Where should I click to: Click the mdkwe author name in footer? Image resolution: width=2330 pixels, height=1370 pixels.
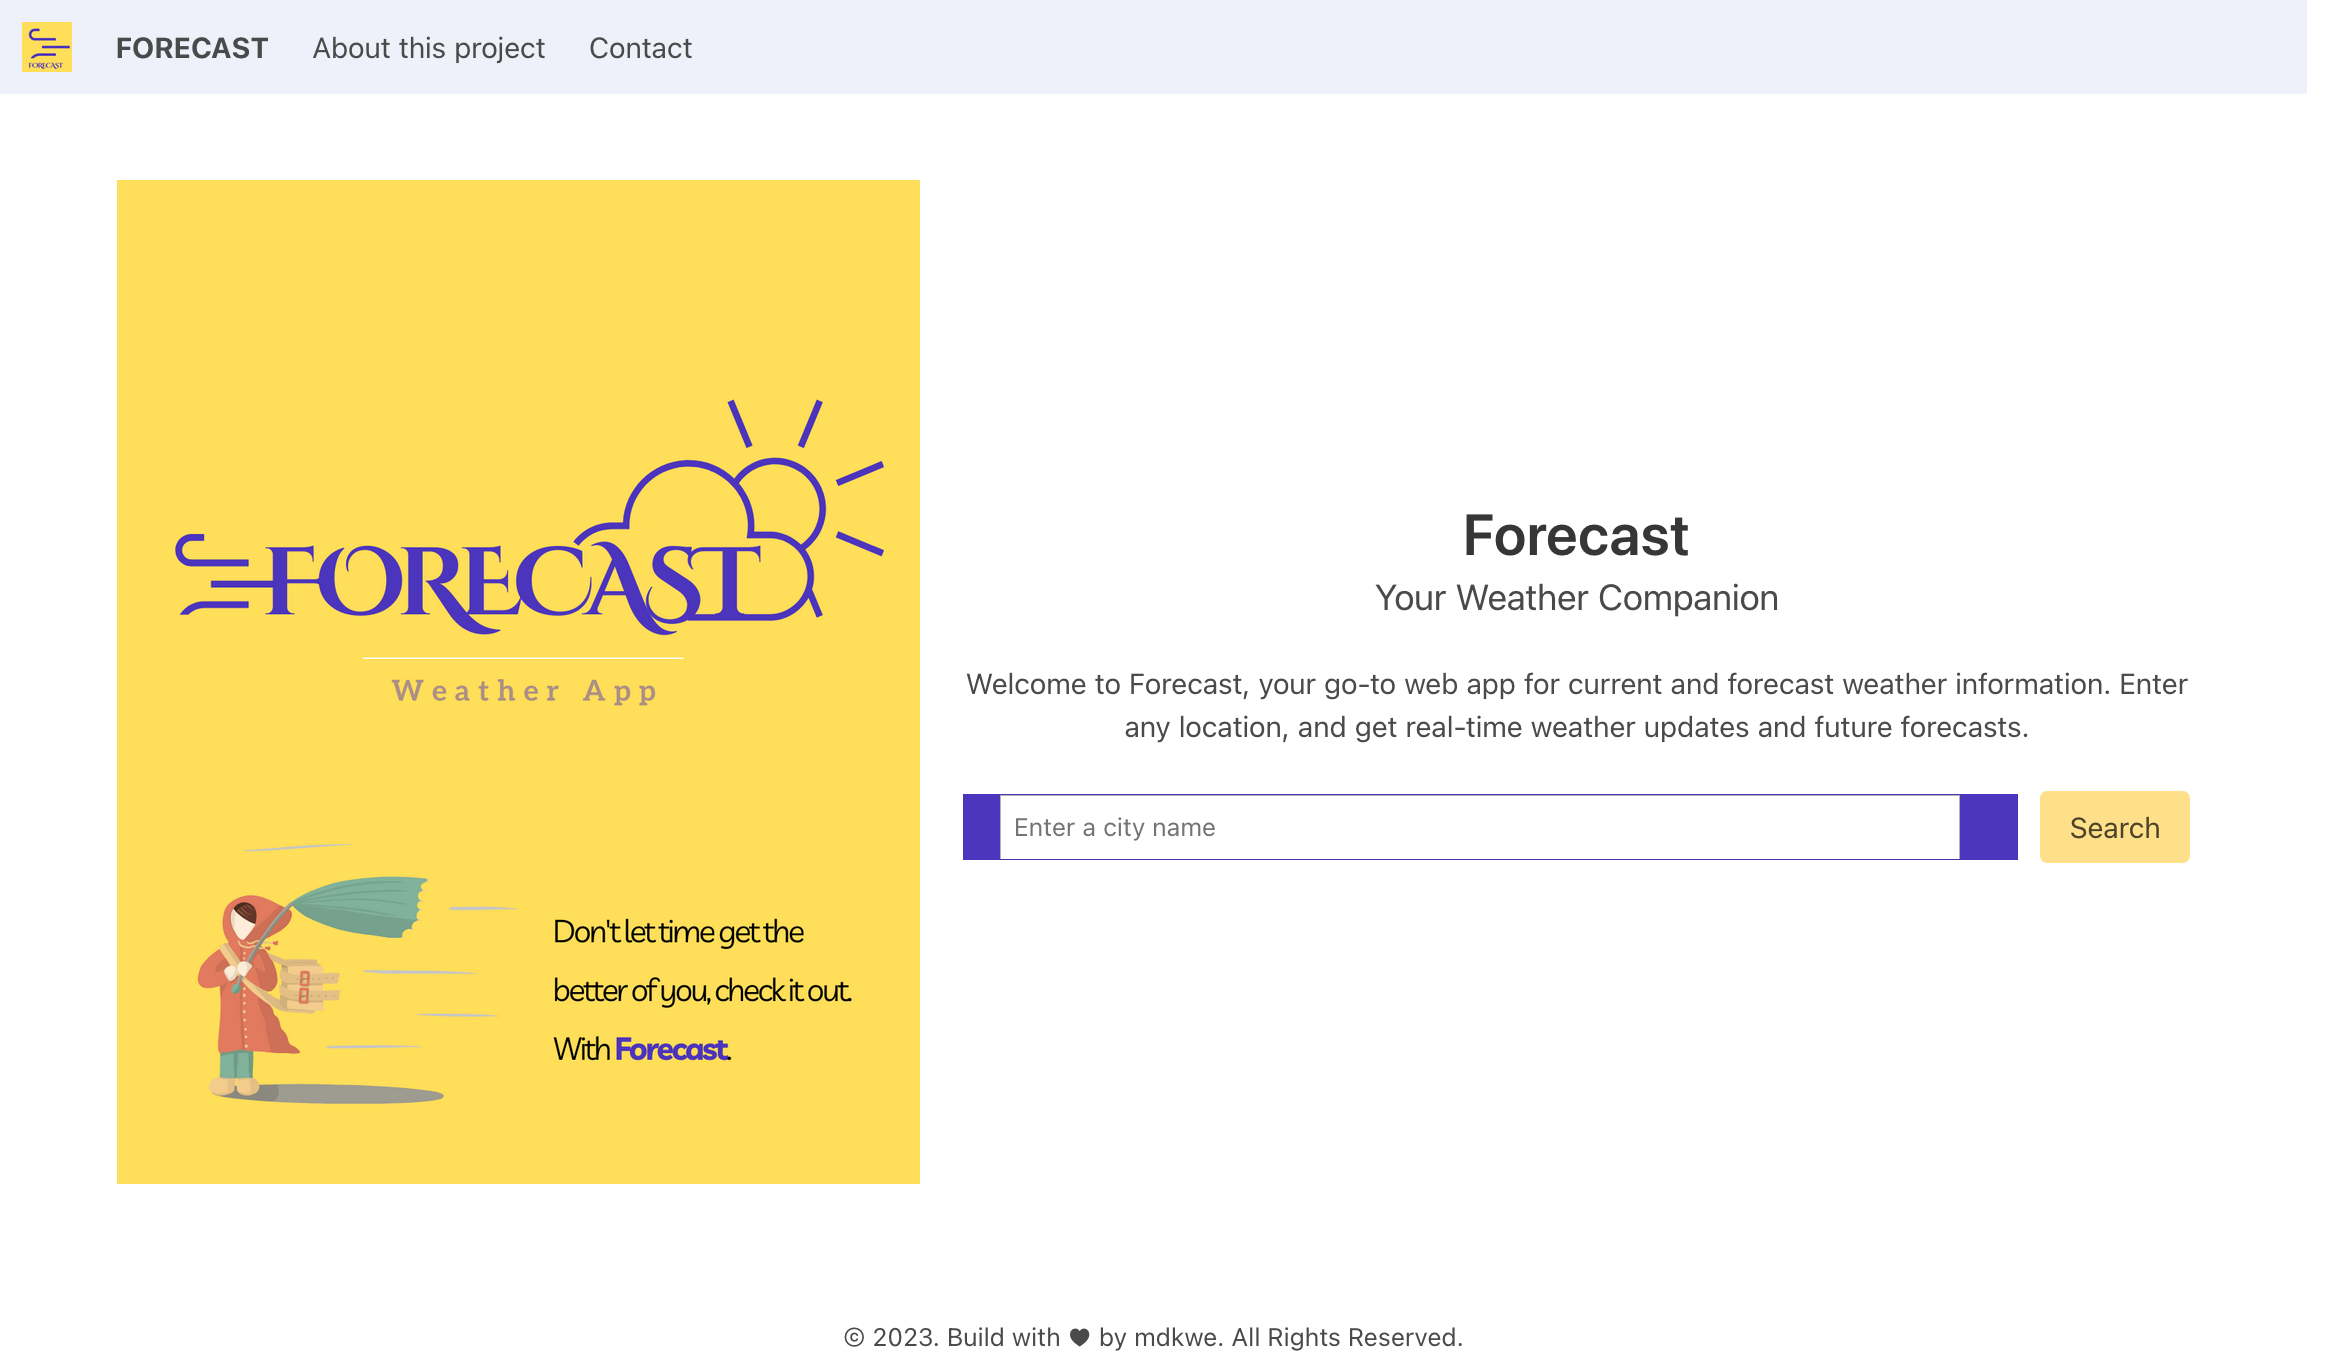[x=1176, y=1337]
